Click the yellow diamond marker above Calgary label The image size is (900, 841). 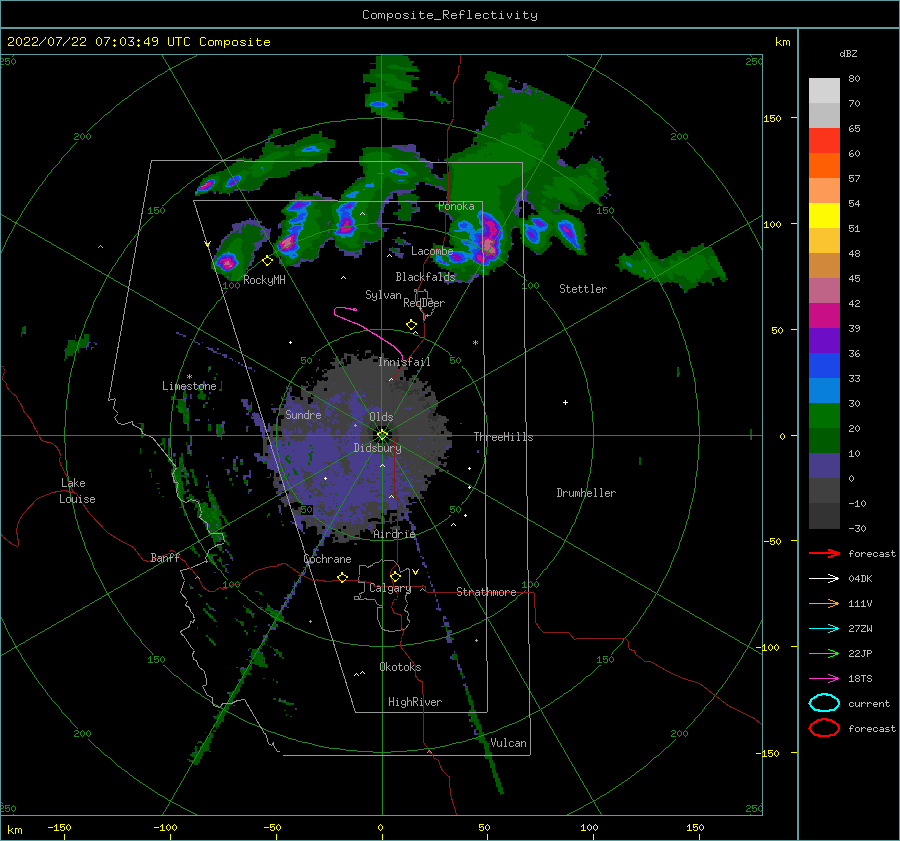[395, 576]
